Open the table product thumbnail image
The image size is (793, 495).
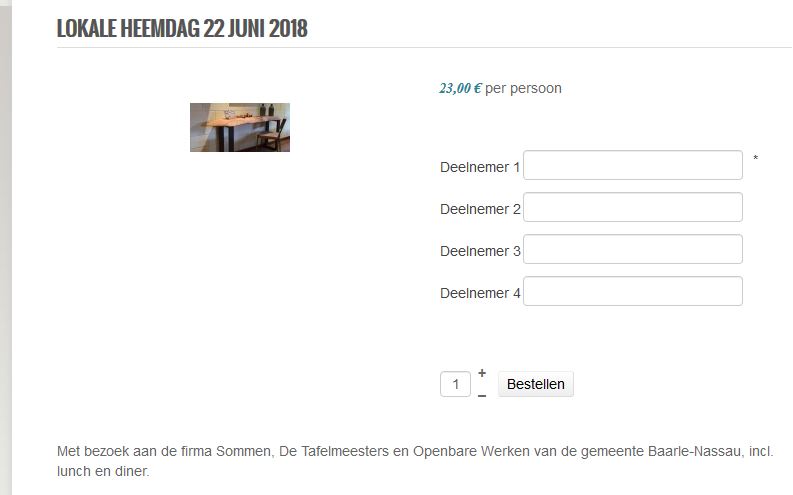[x=240, y=128]
